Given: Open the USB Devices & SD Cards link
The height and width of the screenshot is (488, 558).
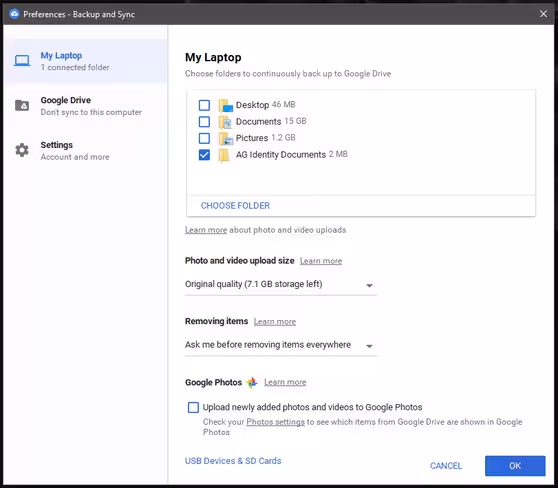Looking at the screenshot, I should (x=233, y=461).
